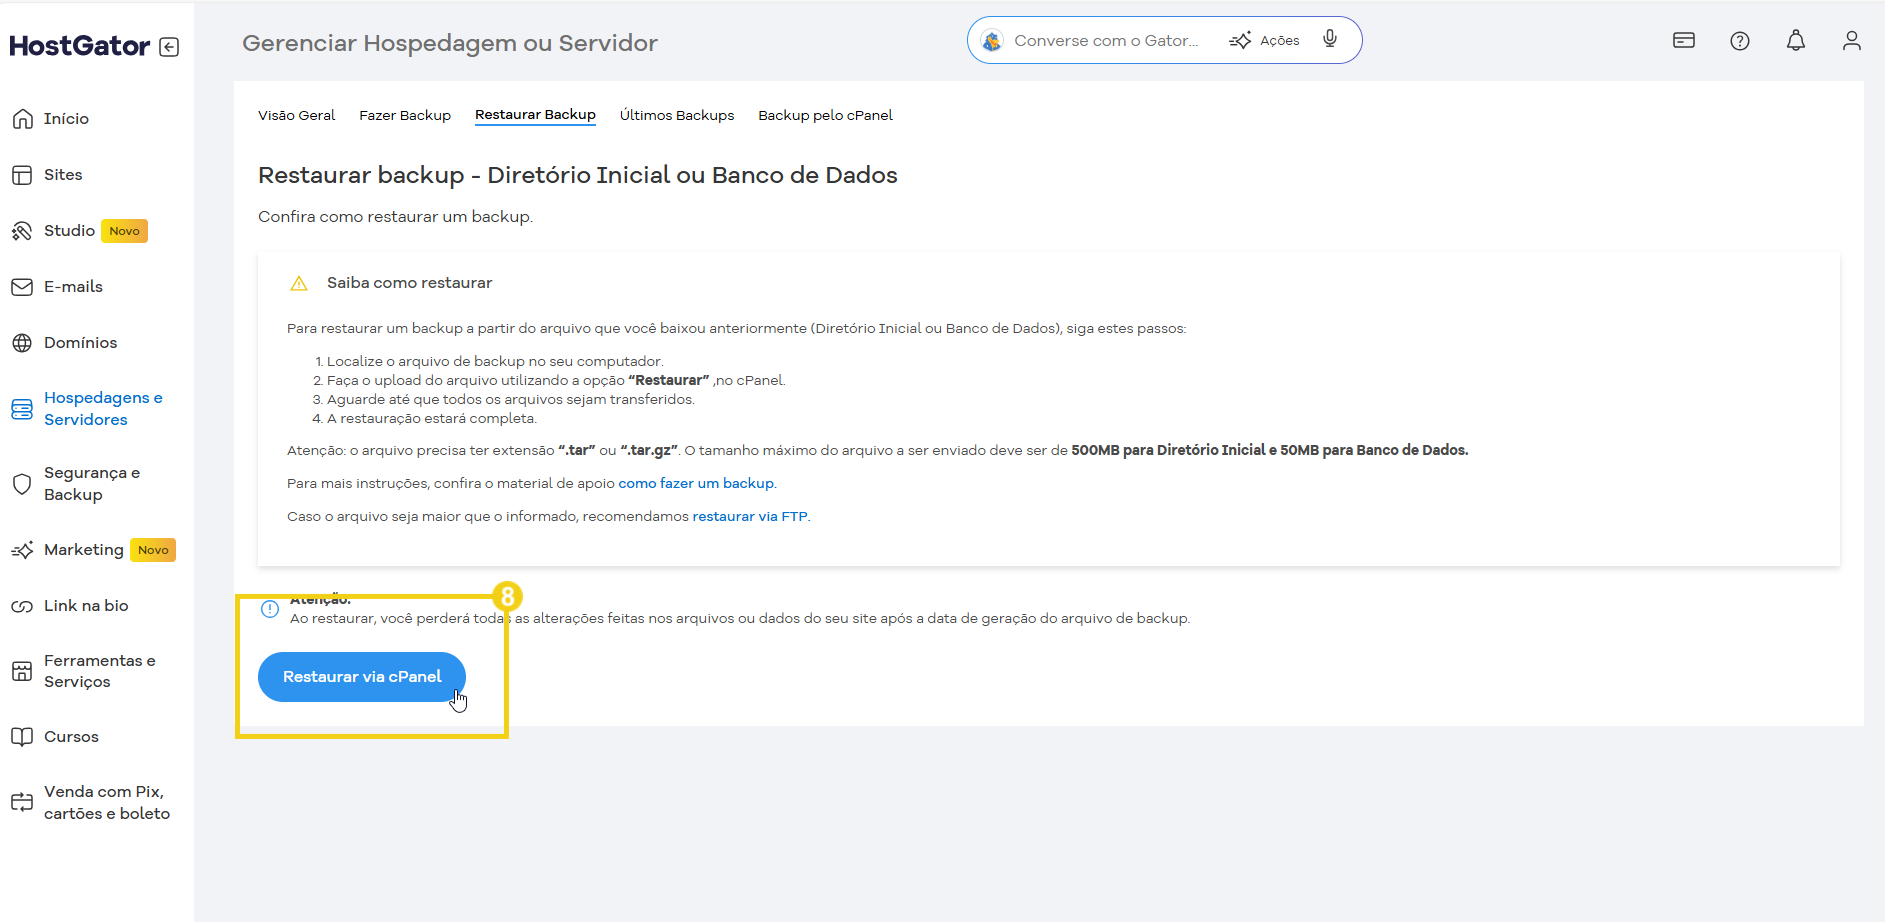Click the Gerenciar Hospedagem ou Servidor title
1885x922 pixels.
450,44
